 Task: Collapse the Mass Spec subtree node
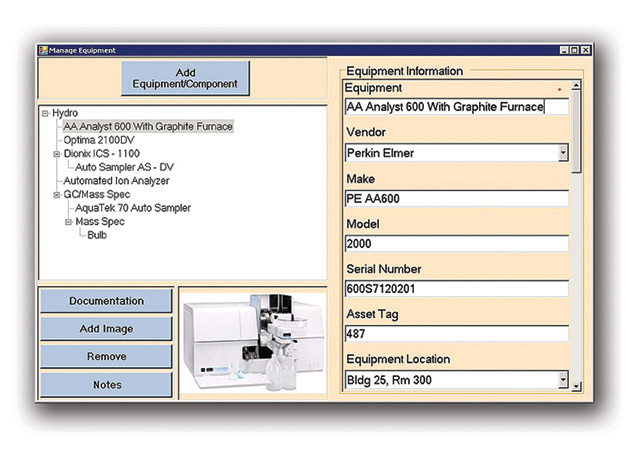(69, 222)
